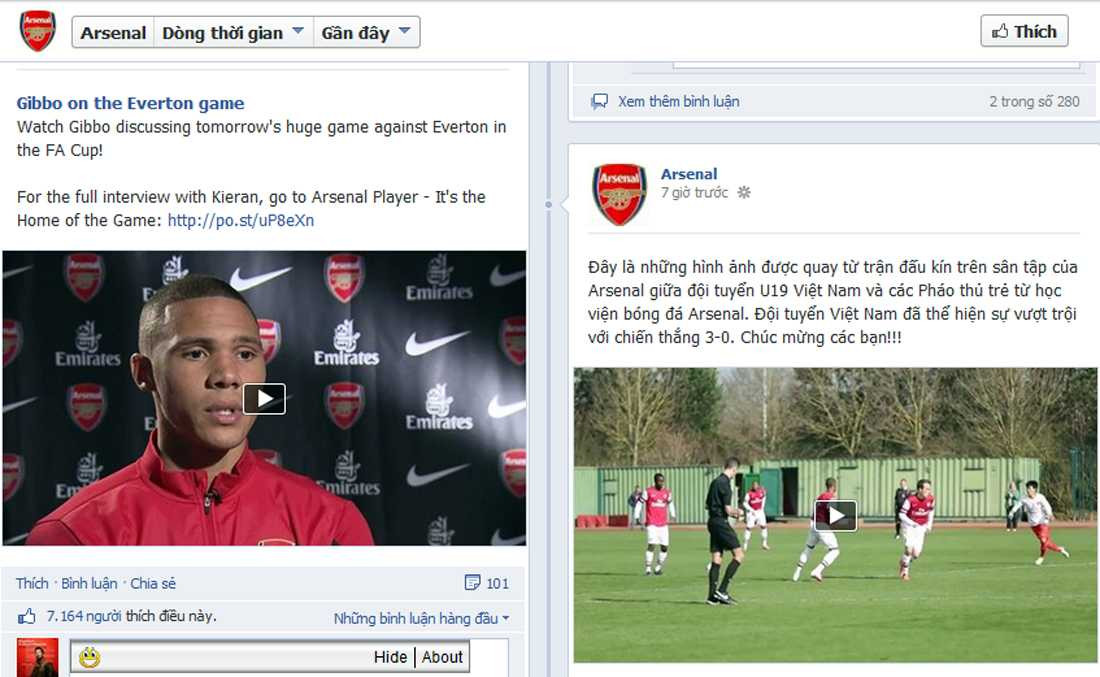This screenshot has width=1100, height=677.
Task: Click the Arsenal crest logo in header
Action: pos(37,32)
